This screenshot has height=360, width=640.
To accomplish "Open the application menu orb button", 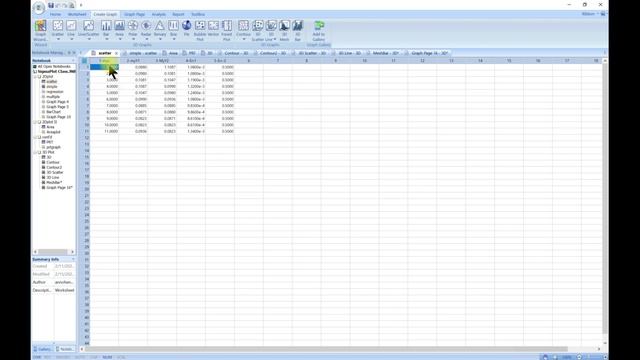I will pos(39,8).
